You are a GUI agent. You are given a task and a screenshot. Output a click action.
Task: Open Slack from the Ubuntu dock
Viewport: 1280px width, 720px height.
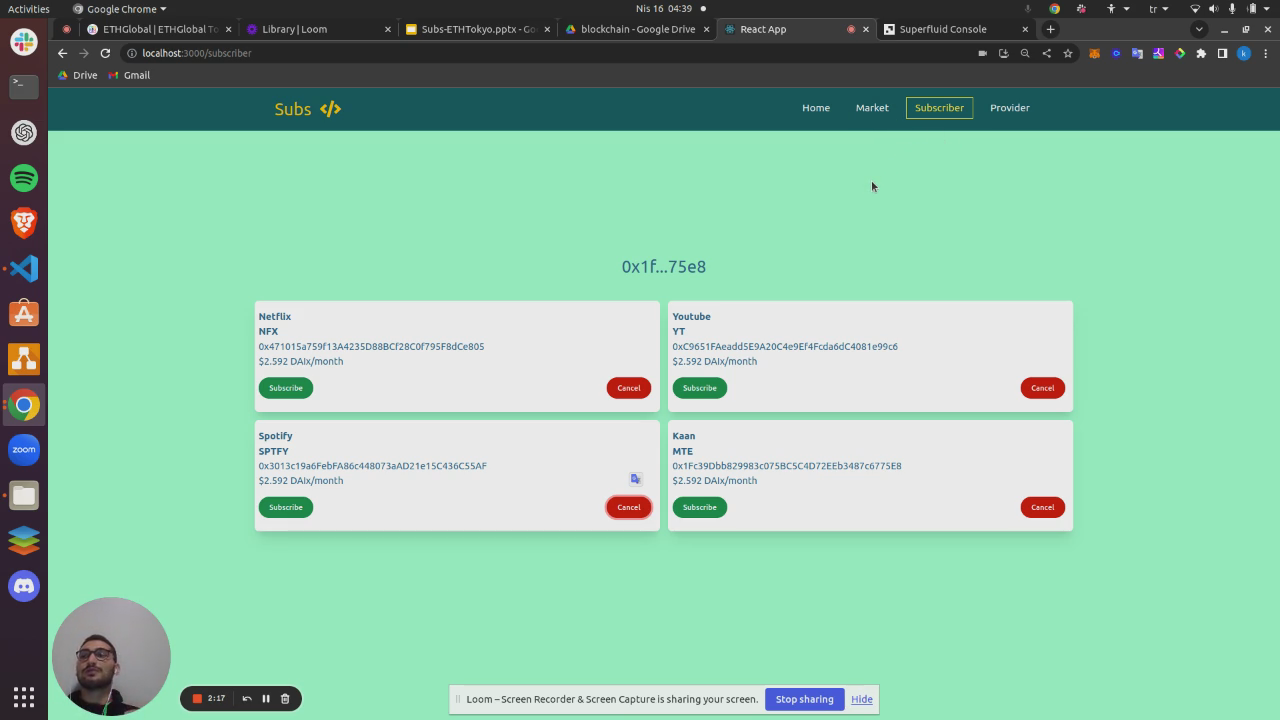24,42
